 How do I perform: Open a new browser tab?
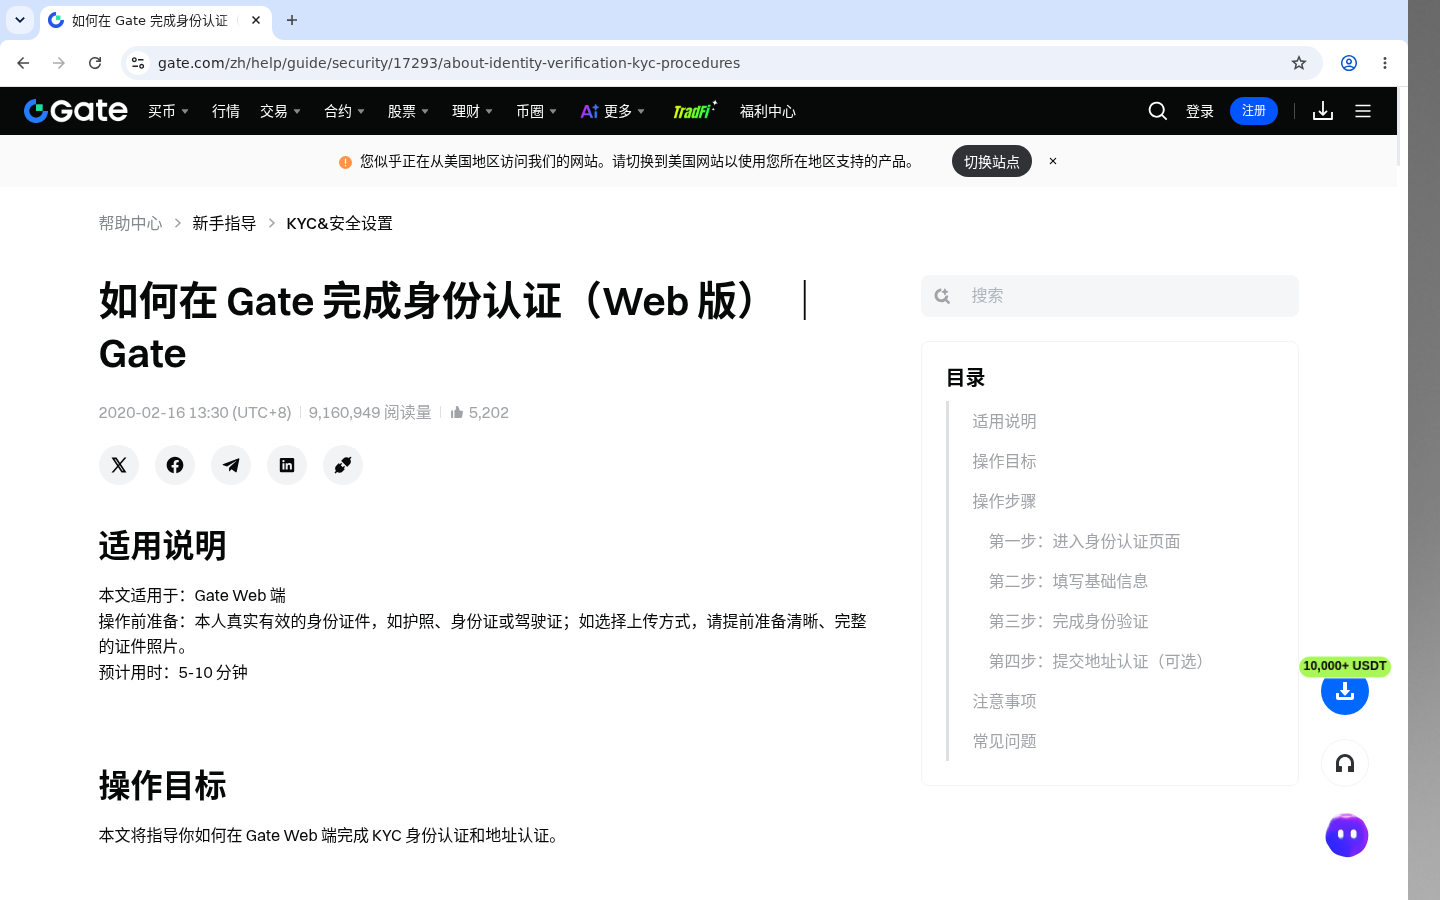[292, 20]
